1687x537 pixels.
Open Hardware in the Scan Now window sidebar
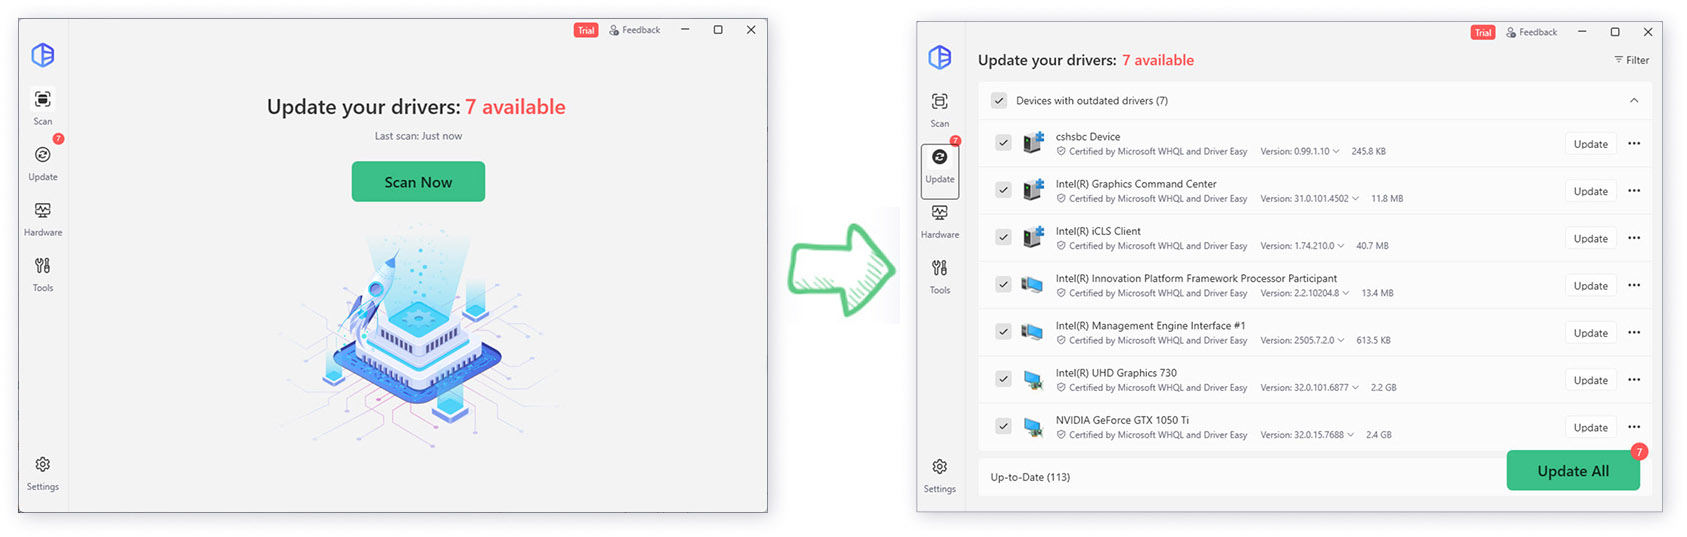pyautogui.click(x=42, y=218)
